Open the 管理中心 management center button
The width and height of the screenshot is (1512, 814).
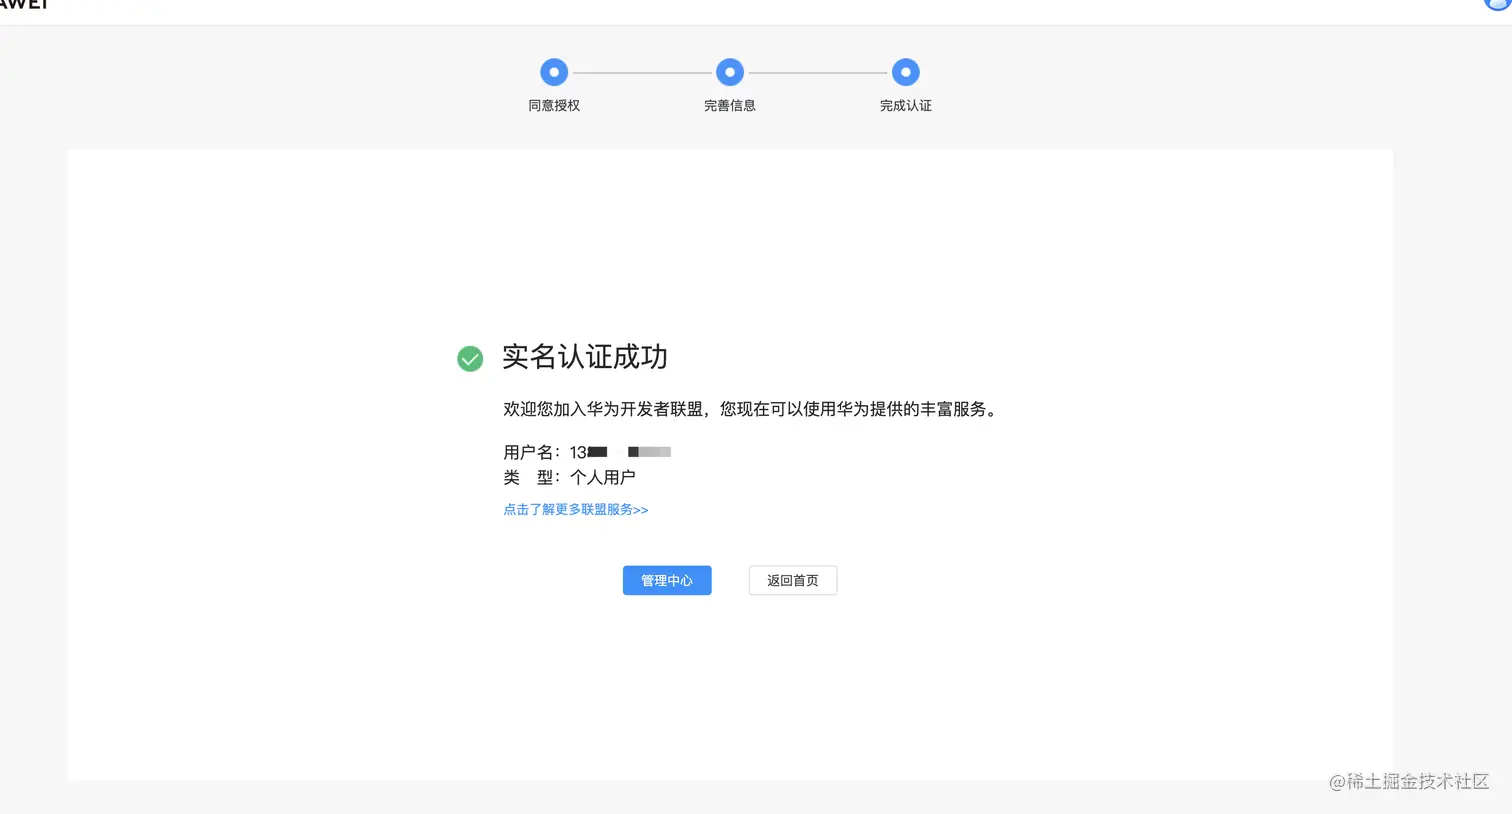click(x=667, y=580)
